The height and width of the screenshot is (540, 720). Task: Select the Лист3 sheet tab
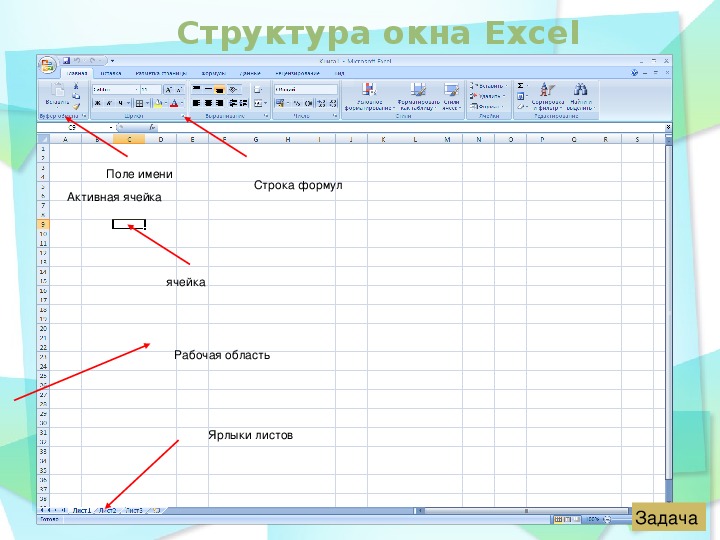click(135, 510)
